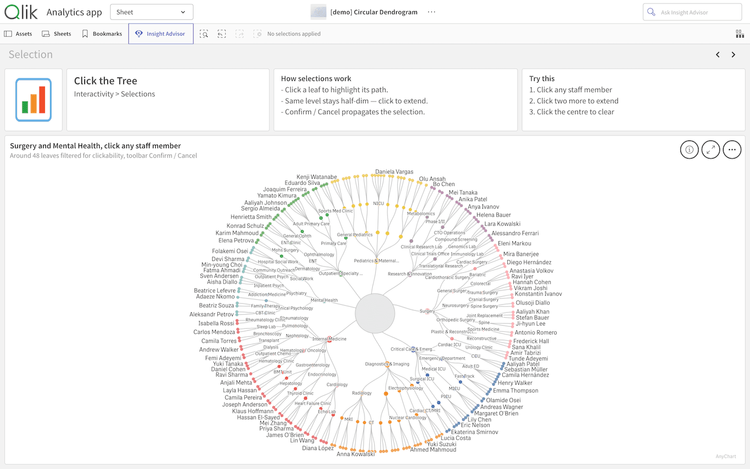Screen dimensions: 750x469
Task: Click the step forward selection icon
Action: pyautogui.click(x=239, y=34)
